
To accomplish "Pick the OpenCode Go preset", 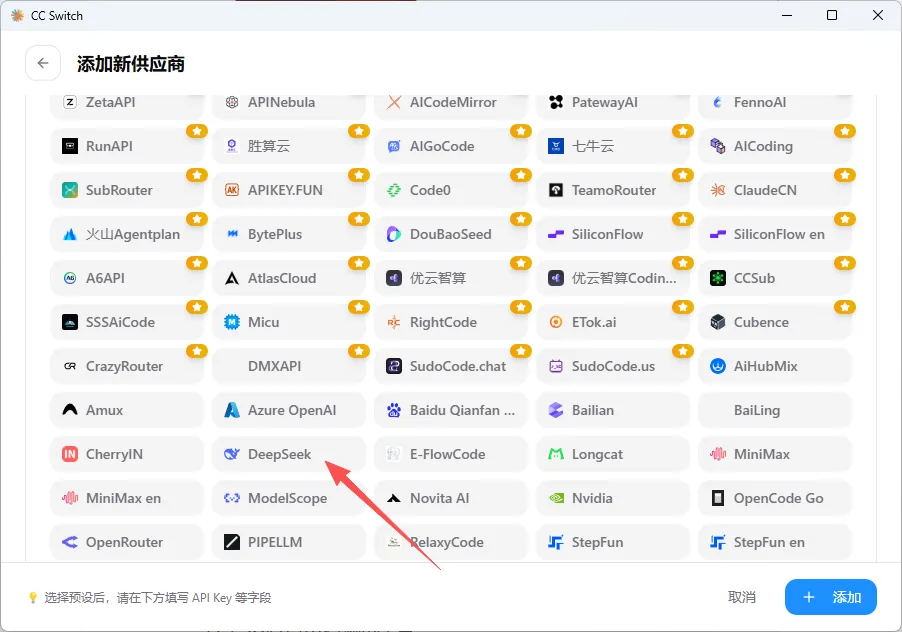I will (775, 498).
